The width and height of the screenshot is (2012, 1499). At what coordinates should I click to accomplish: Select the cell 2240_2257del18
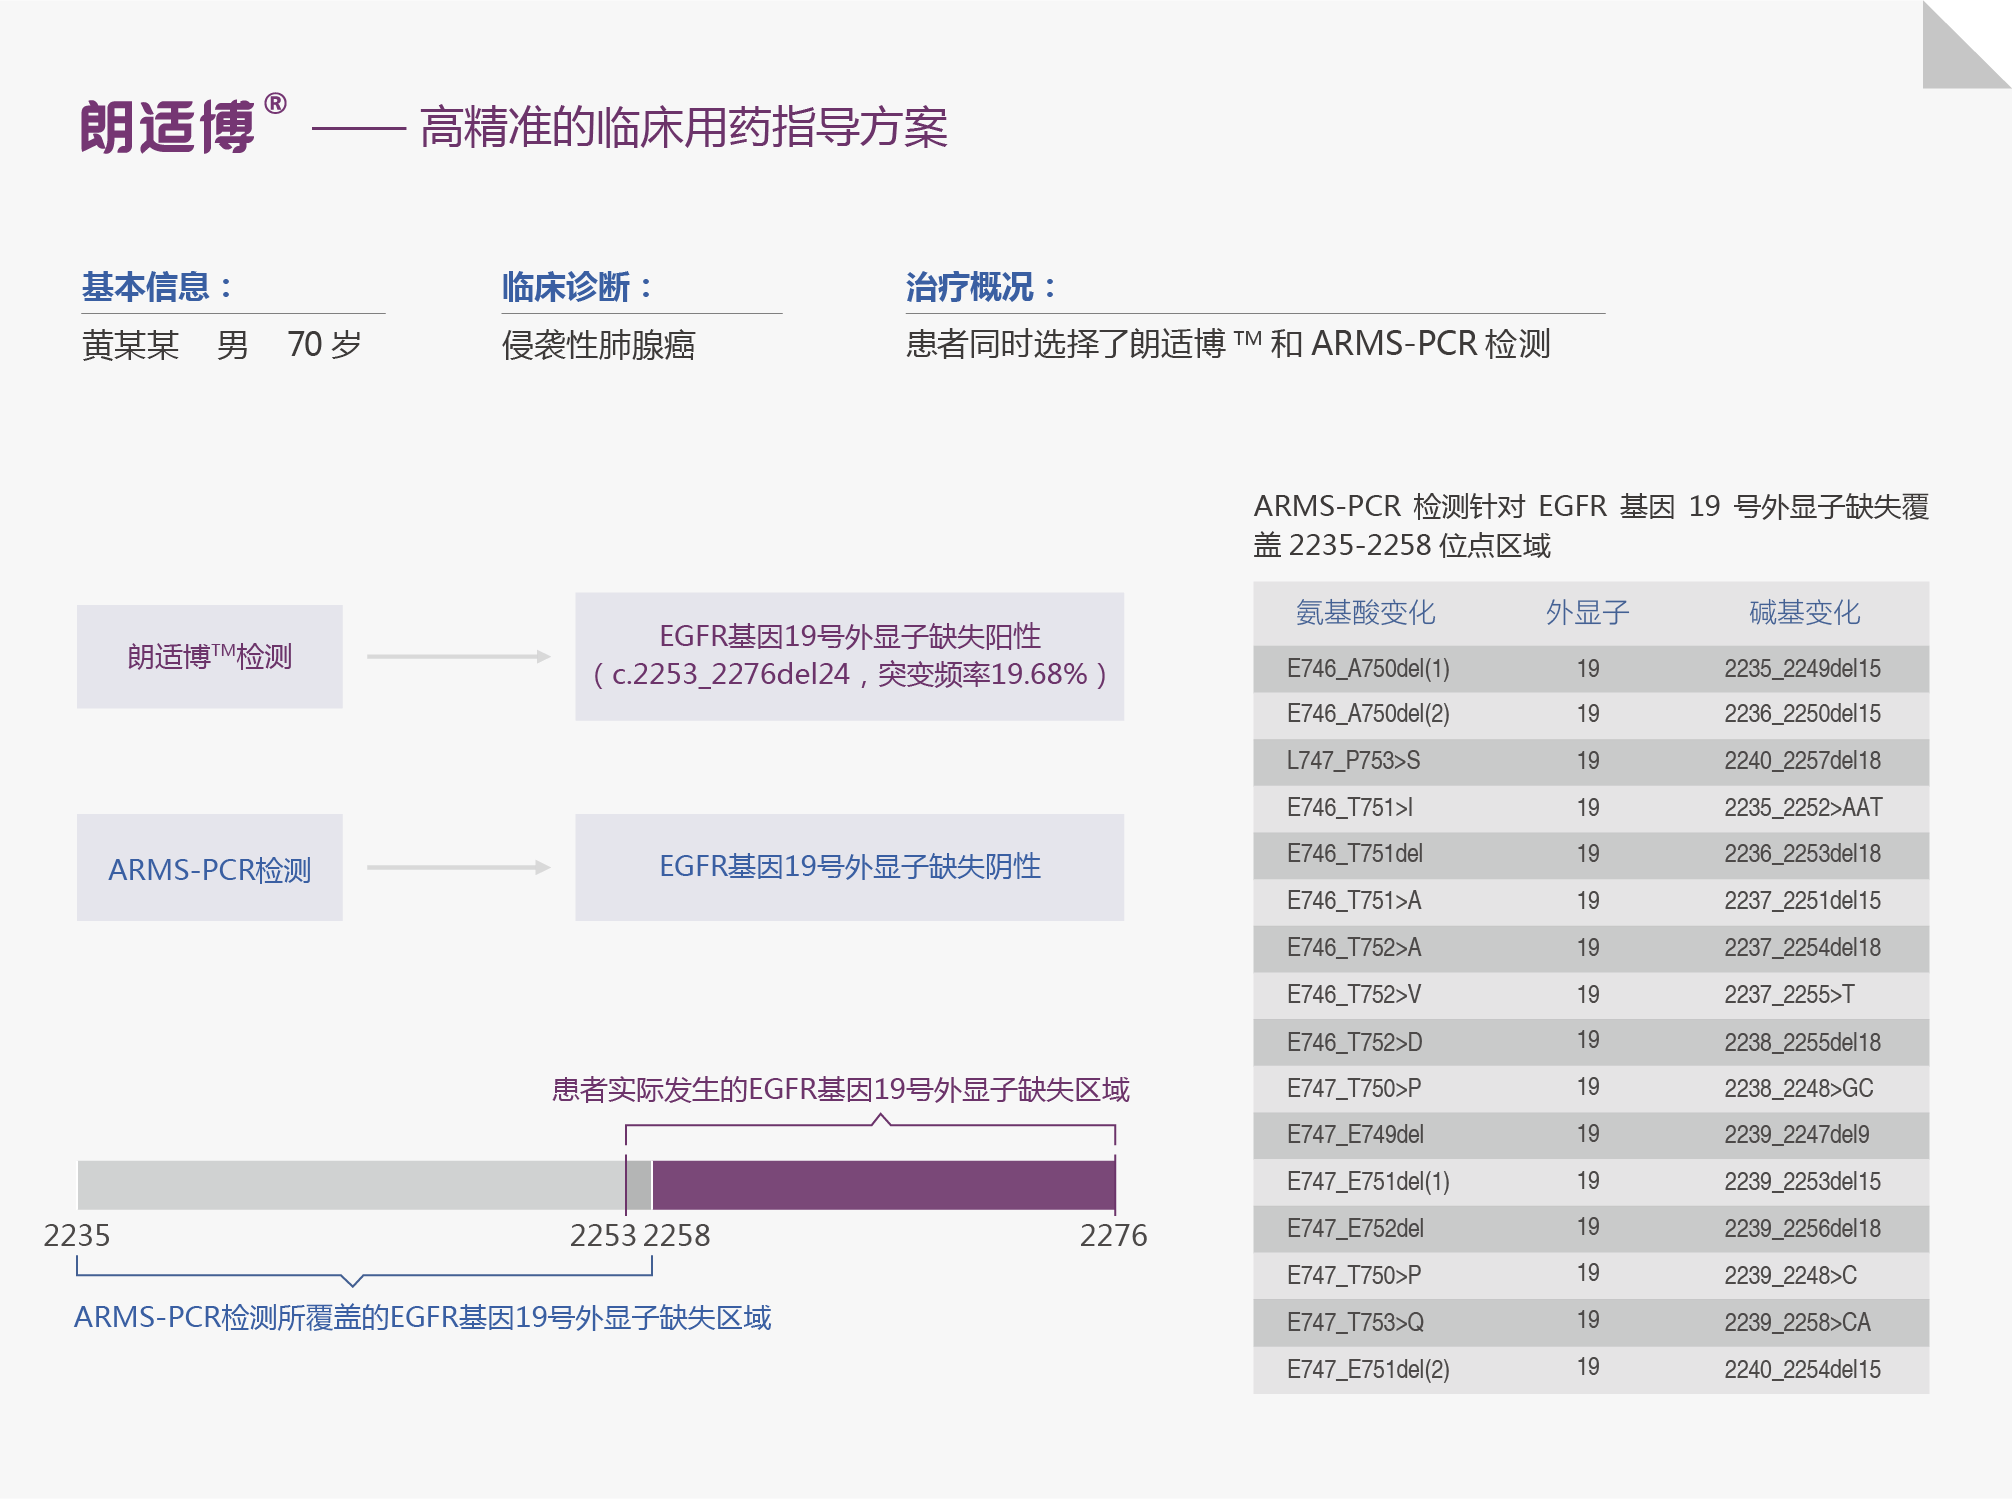coord(1803,761)
